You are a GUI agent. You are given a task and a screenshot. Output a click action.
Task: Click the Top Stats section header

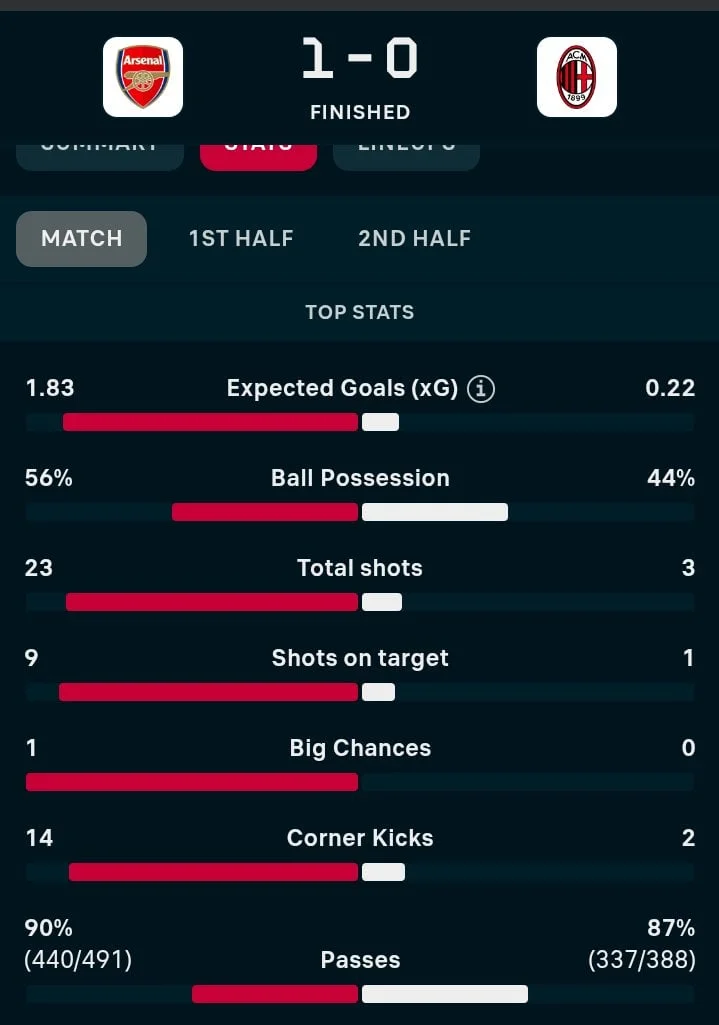pyautogui.click(x=359, y=312)
